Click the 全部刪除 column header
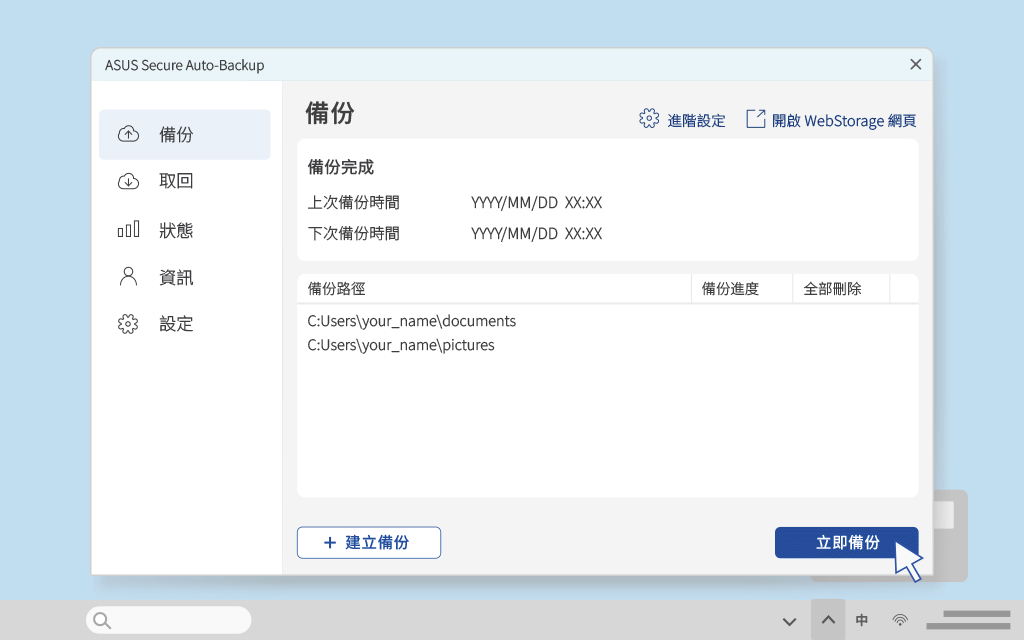Screen dimensions: 1024x640 coord(841,289)
